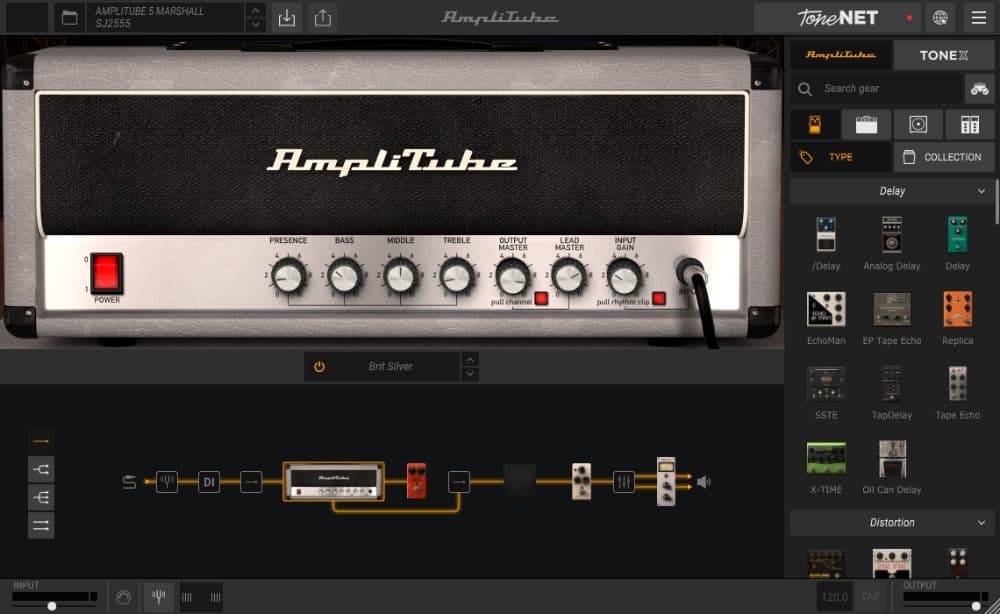The image size is (1000, 614).
Task: Select single serial signal chain routing
Action: [41, 441]
